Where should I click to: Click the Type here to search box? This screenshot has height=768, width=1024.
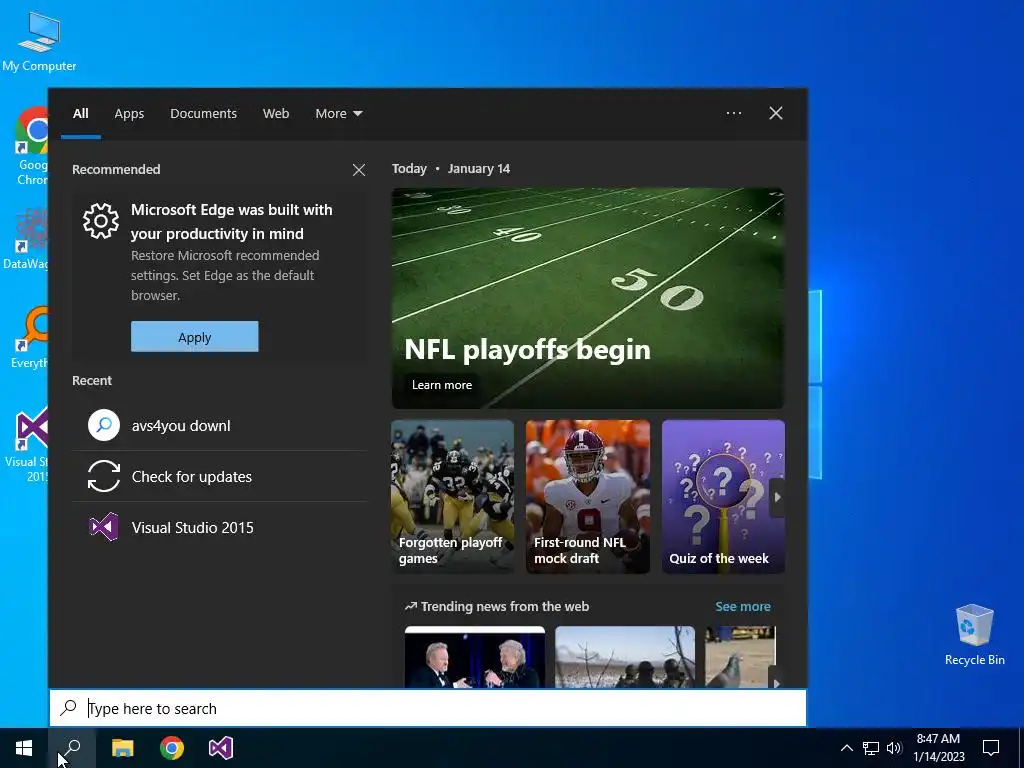tap(428, 708)
